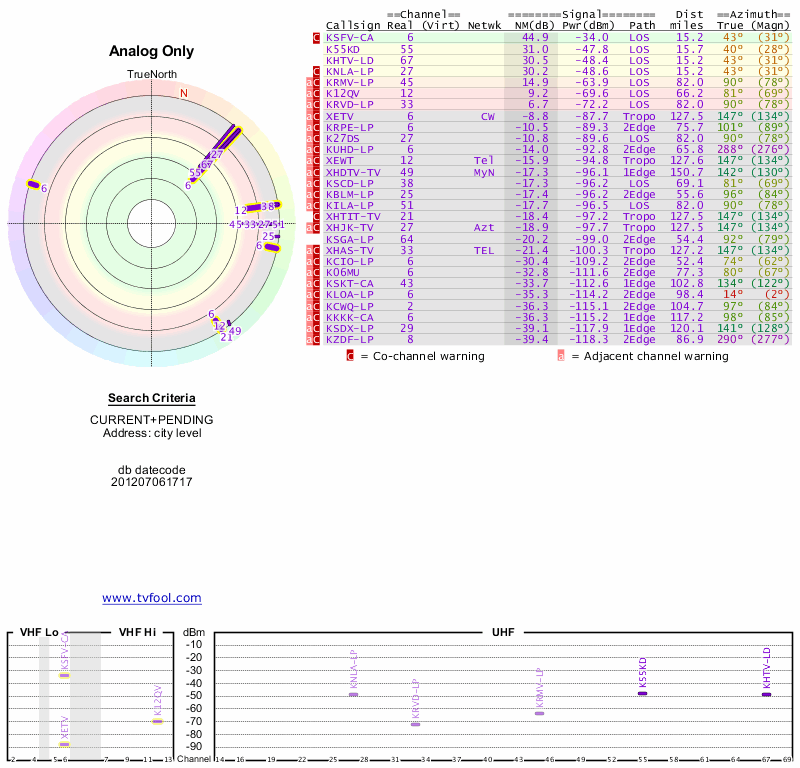Click the KHTV-LD marker in the UHF chart
The width and height of the screenshot is (800, 768).
[x=767, y=695]
